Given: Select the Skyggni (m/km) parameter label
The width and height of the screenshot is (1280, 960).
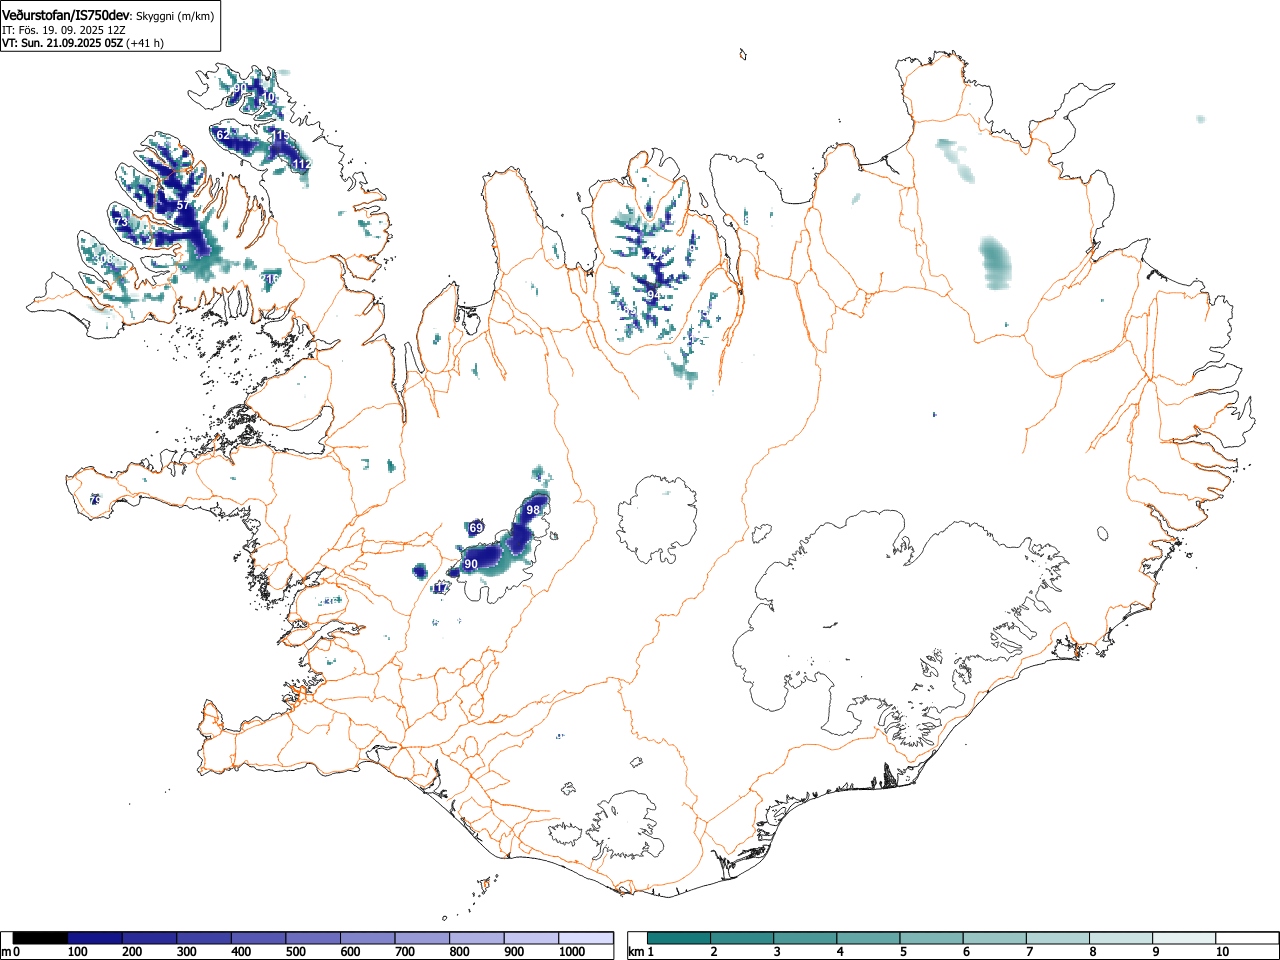Looking at the screenshot, I should click(175, 16).
